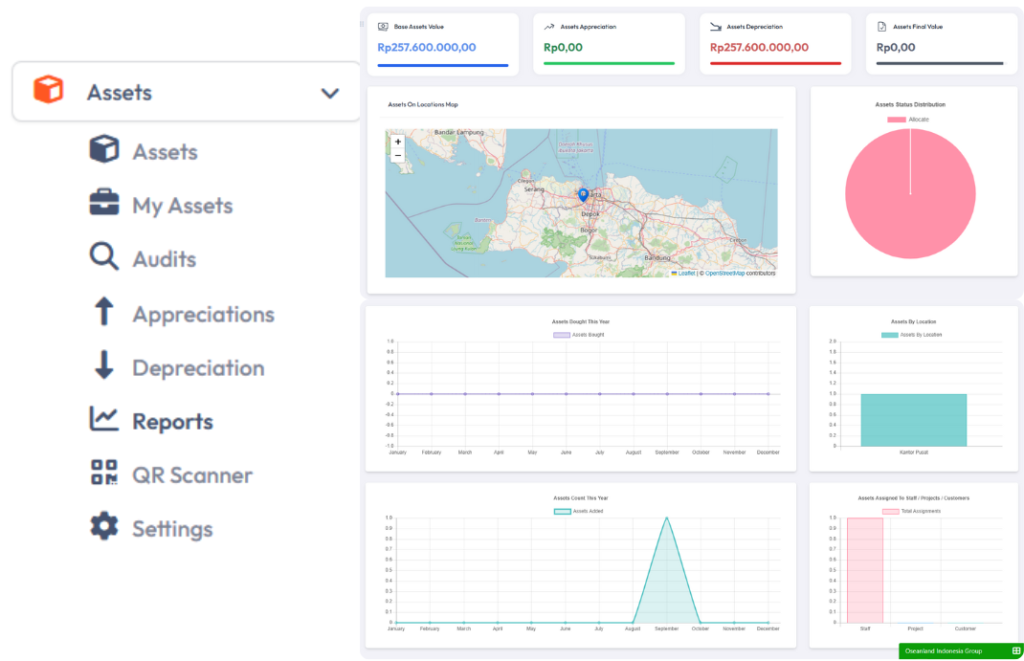Click the Depreciation down-arrow icon
The height and width of the screenshot is (661, 1024).
coord(104,366)
